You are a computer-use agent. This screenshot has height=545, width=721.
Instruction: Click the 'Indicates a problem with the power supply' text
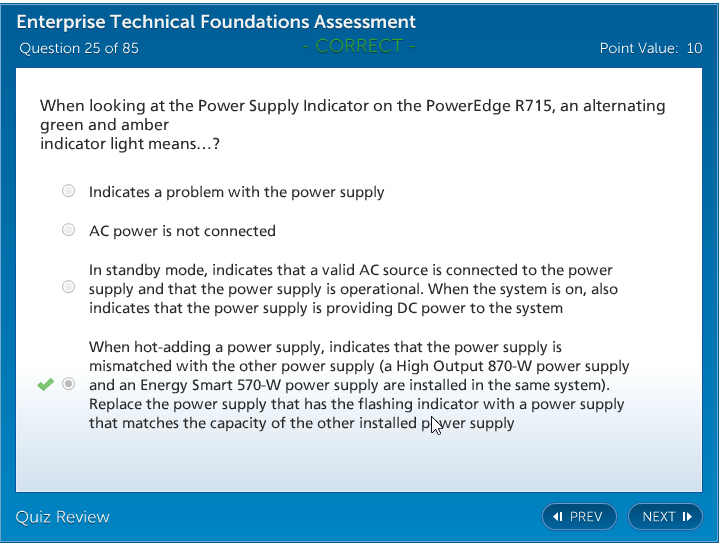[236, 192]
